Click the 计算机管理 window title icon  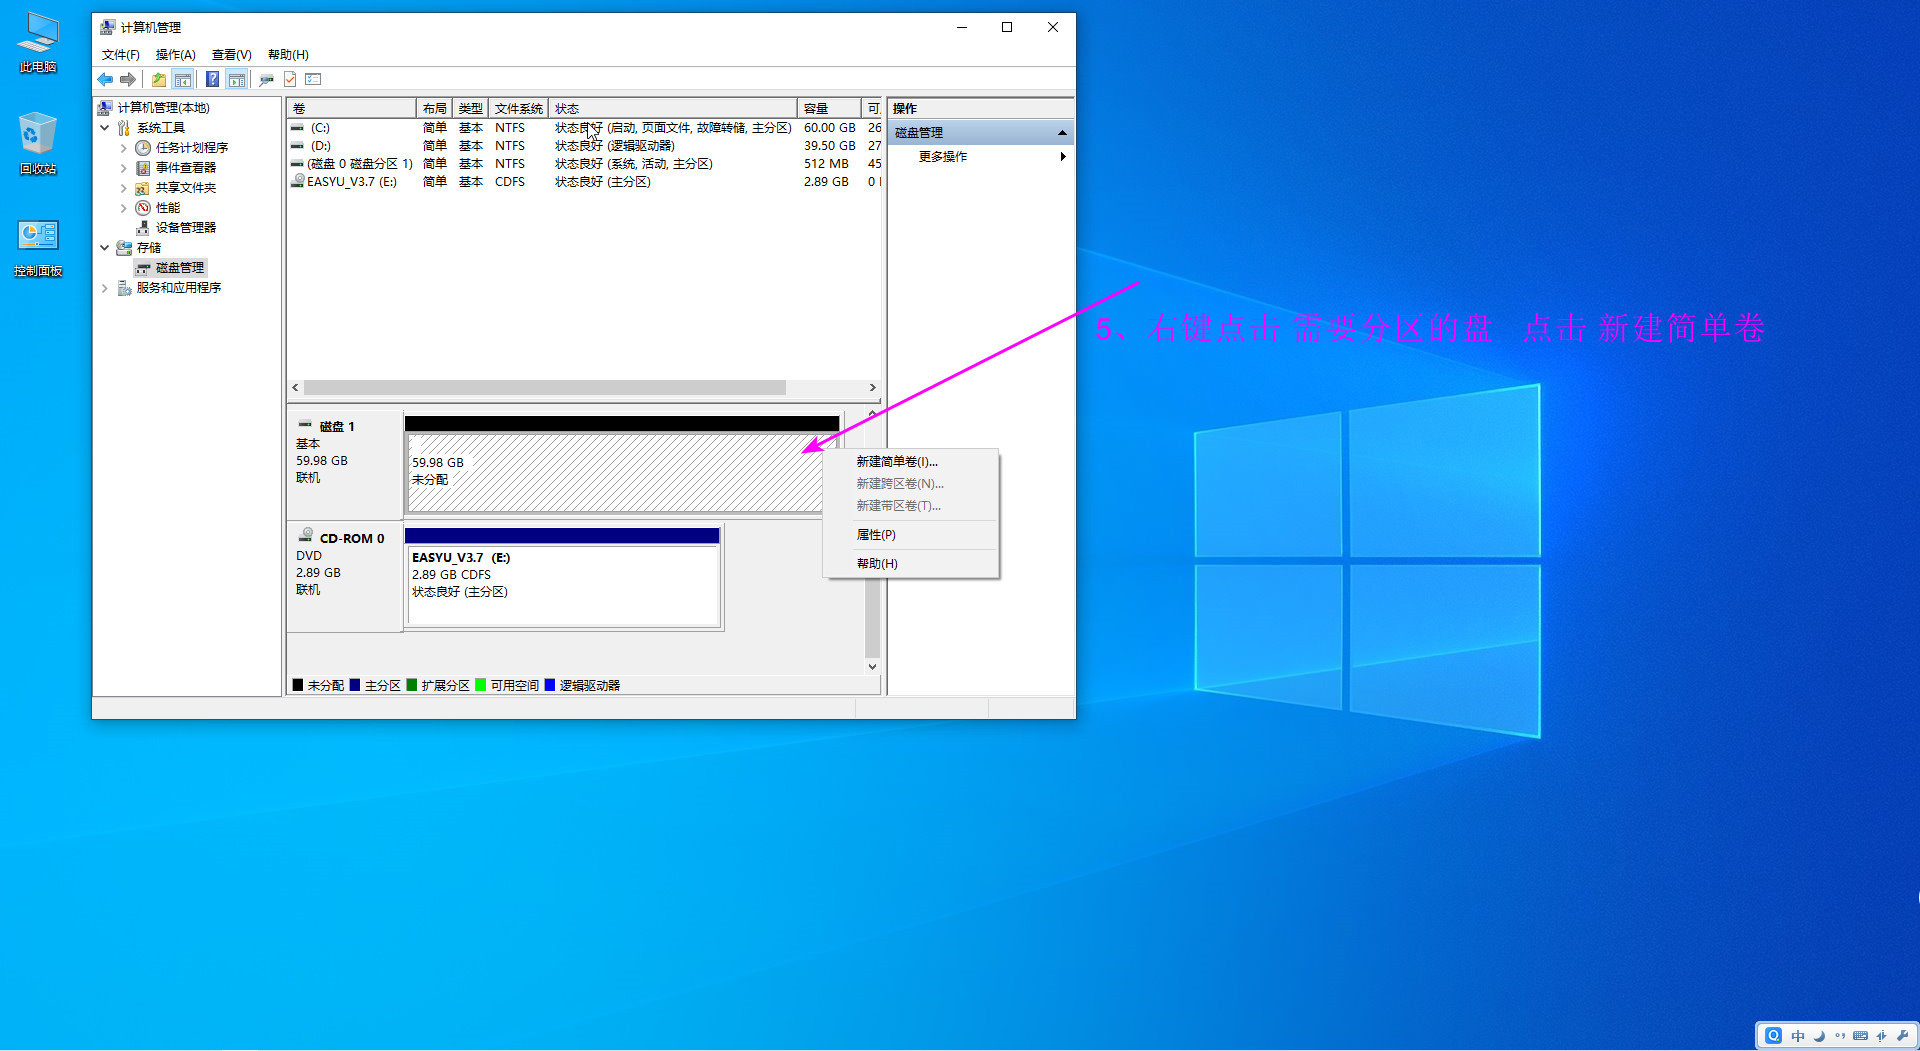[x=107, y=27]
